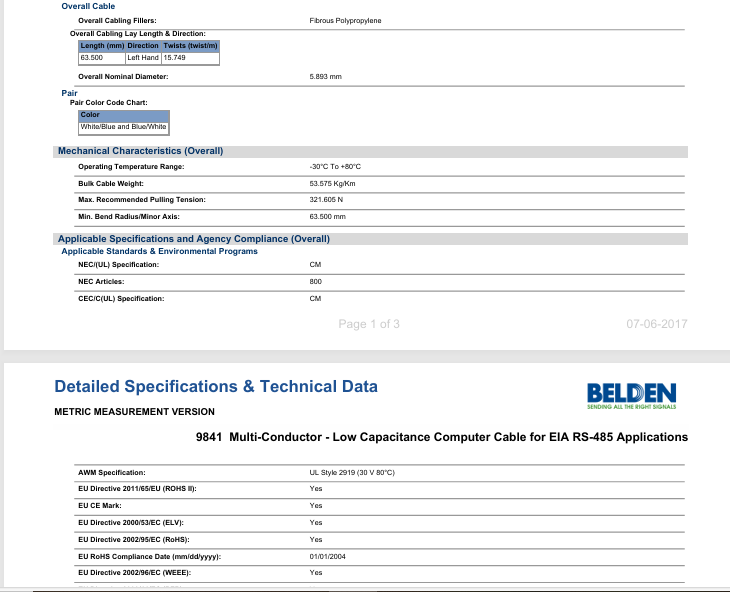Click the 'AWM Specification:' label
The height and width of the screenshot is (592, 730).
[112, 472]
